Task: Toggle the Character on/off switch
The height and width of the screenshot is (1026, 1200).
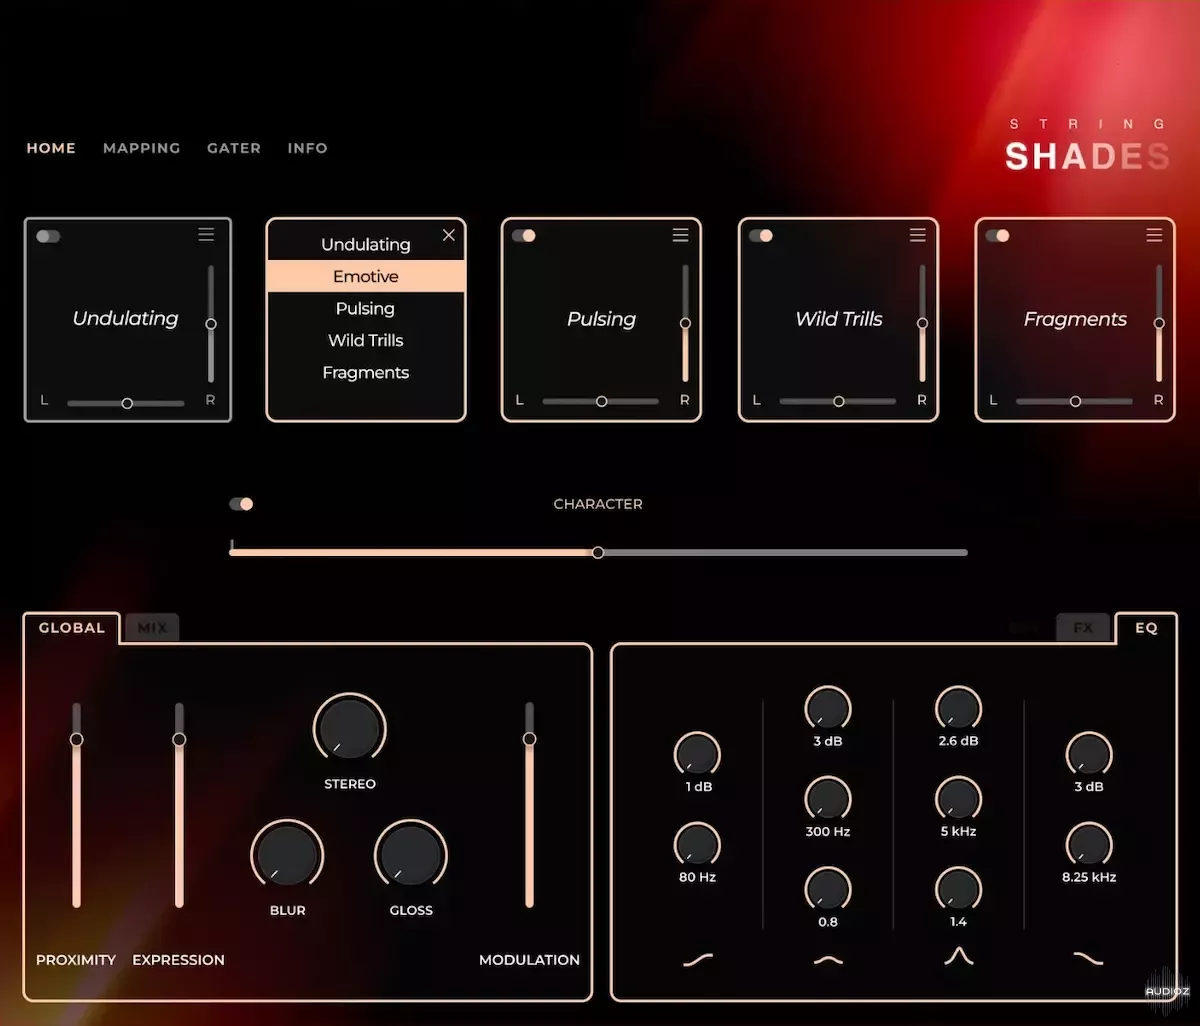Action: pos(241,504)
